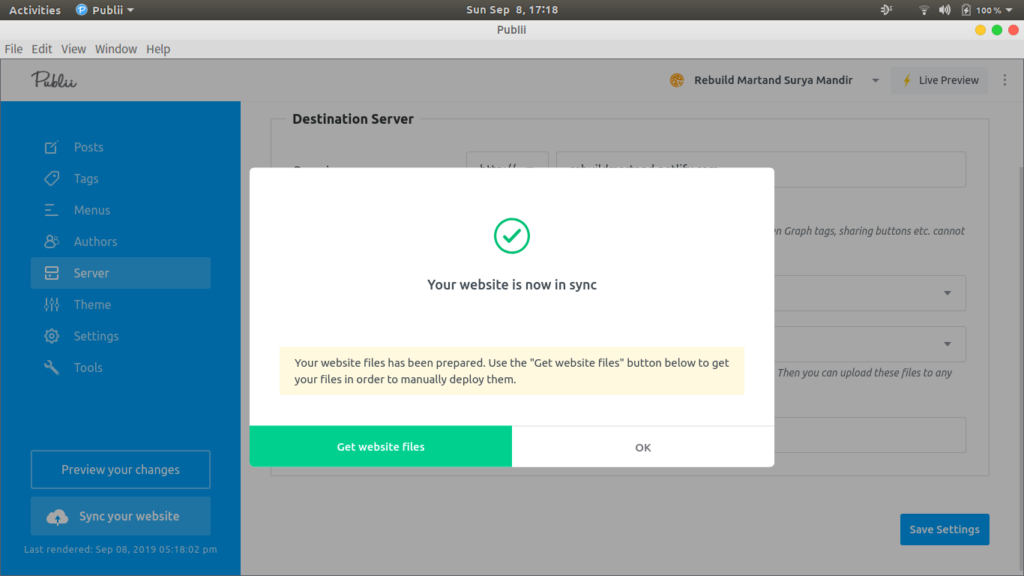Click the domain name input field
Screen dimensions: 1024x576
coord(761,169)
